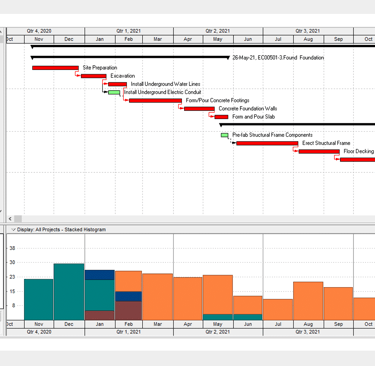This screenshot has width=375, height=366.
Task: Click the Apr cell in the Gantt timescale
Action: 188,39
